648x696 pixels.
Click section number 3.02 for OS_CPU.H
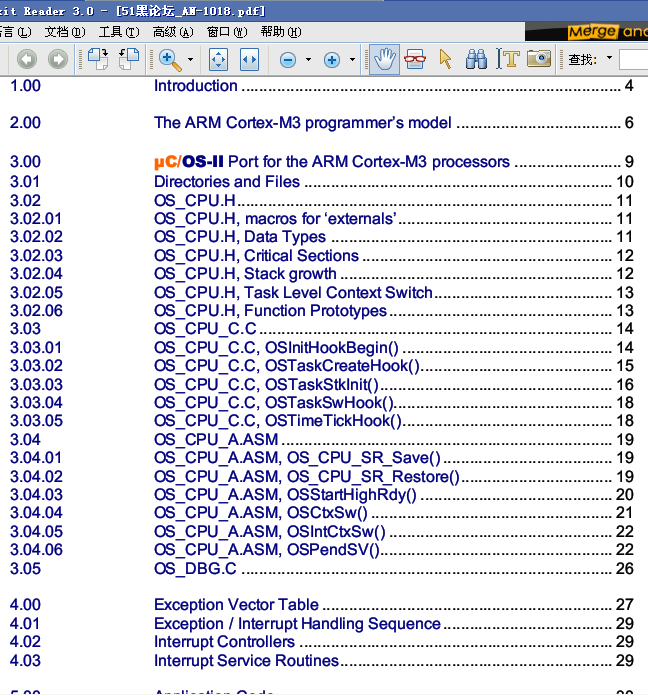click(25, 201)
